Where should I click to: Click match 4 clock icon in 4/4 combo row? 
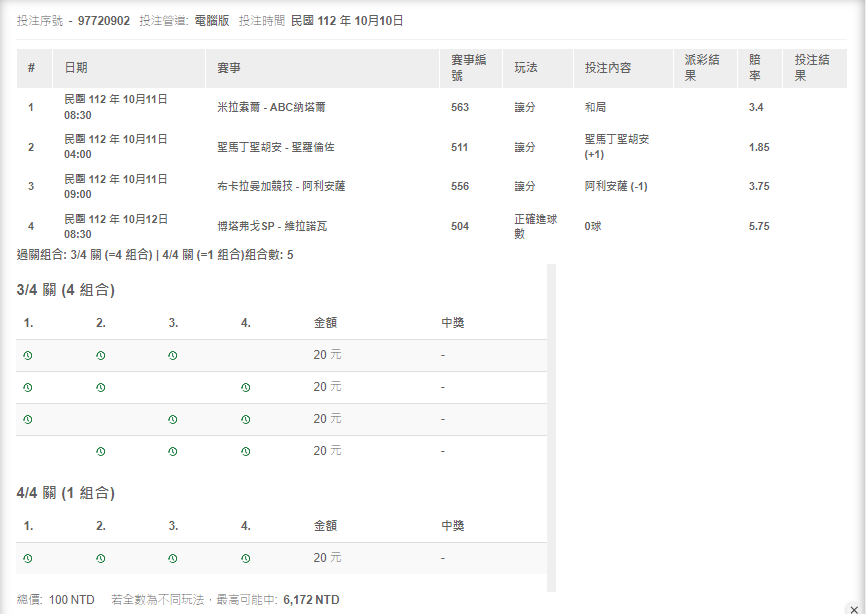246,559
